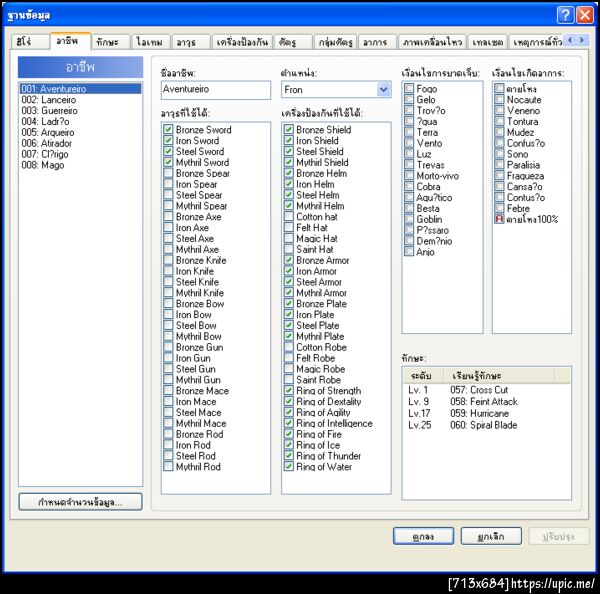Click the red icon beside ตายไหง100%
This screenshot has width=600, height=594.
pos(499,219)
